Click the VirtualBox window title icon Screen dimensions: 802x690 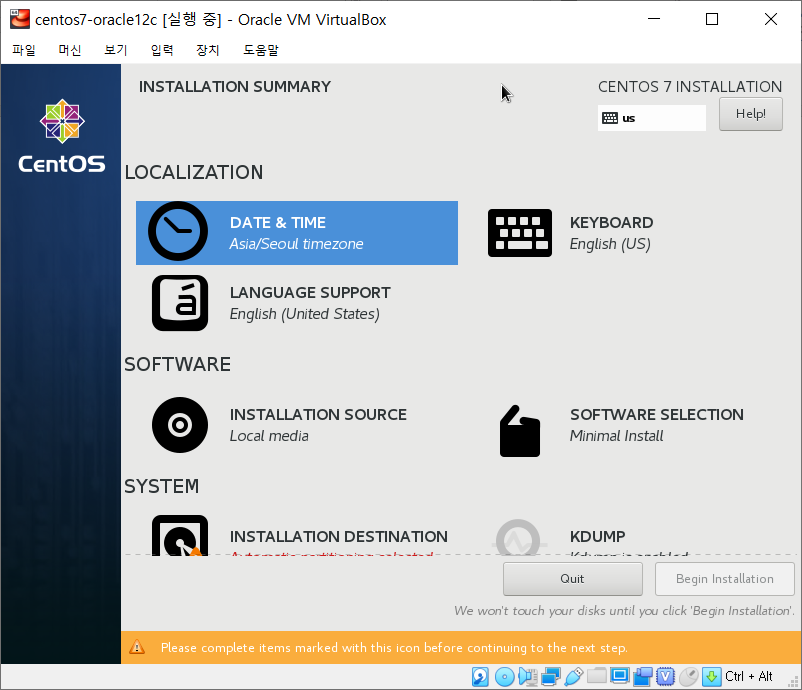tap(20, 19)
